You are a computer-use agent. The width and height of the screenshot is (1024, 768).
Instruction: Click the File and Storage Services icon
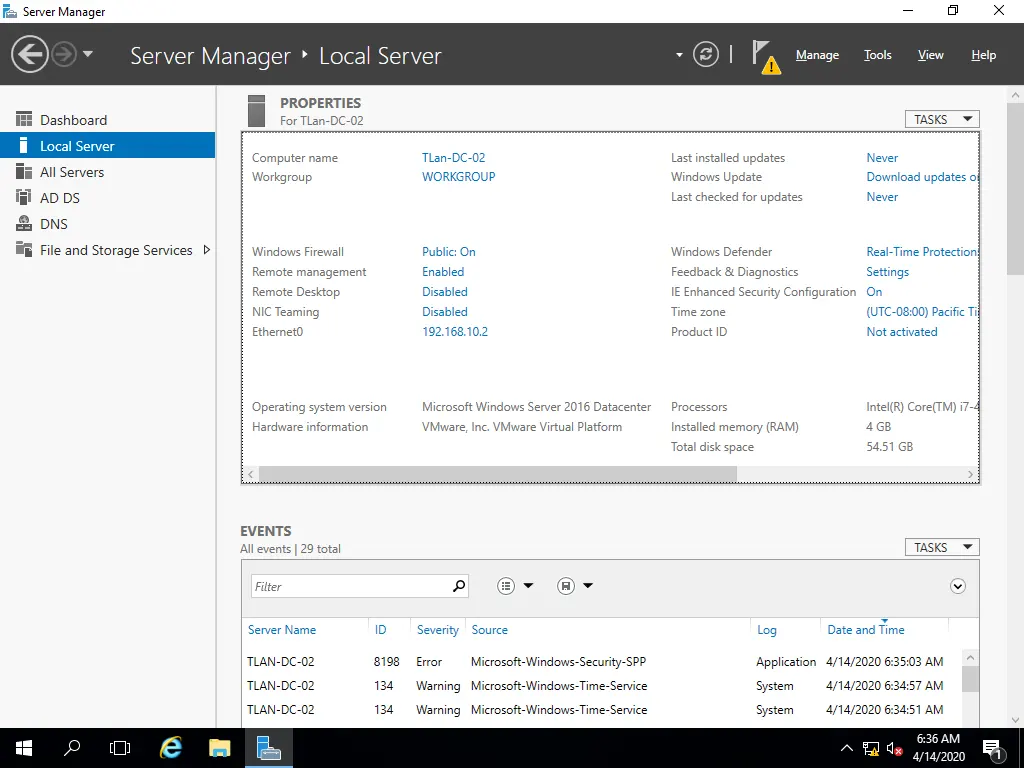[24, 249]
